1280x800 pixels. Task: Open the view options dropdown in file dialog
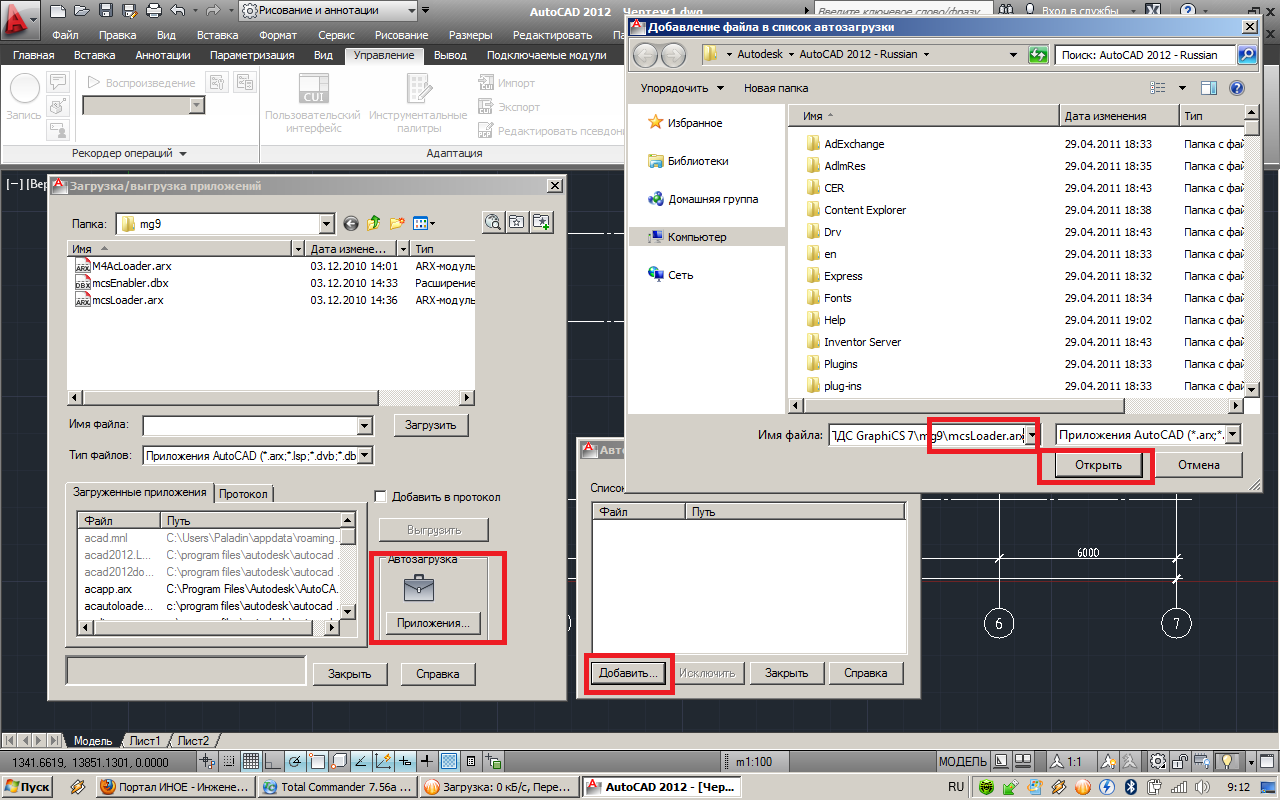(1181, 88)
